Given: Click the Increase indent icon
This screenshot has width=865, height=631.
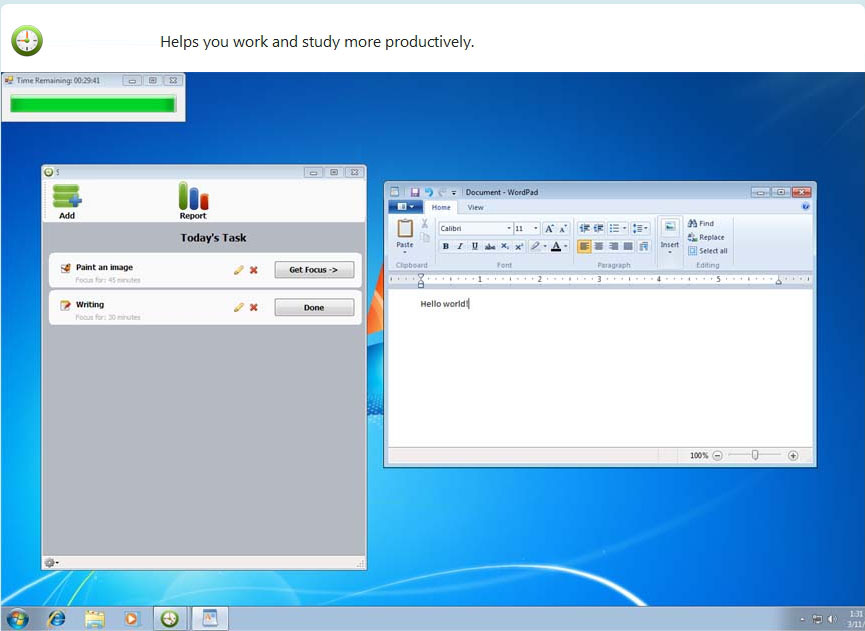Looking at the screenshot, I should click(x=599, y=228).
